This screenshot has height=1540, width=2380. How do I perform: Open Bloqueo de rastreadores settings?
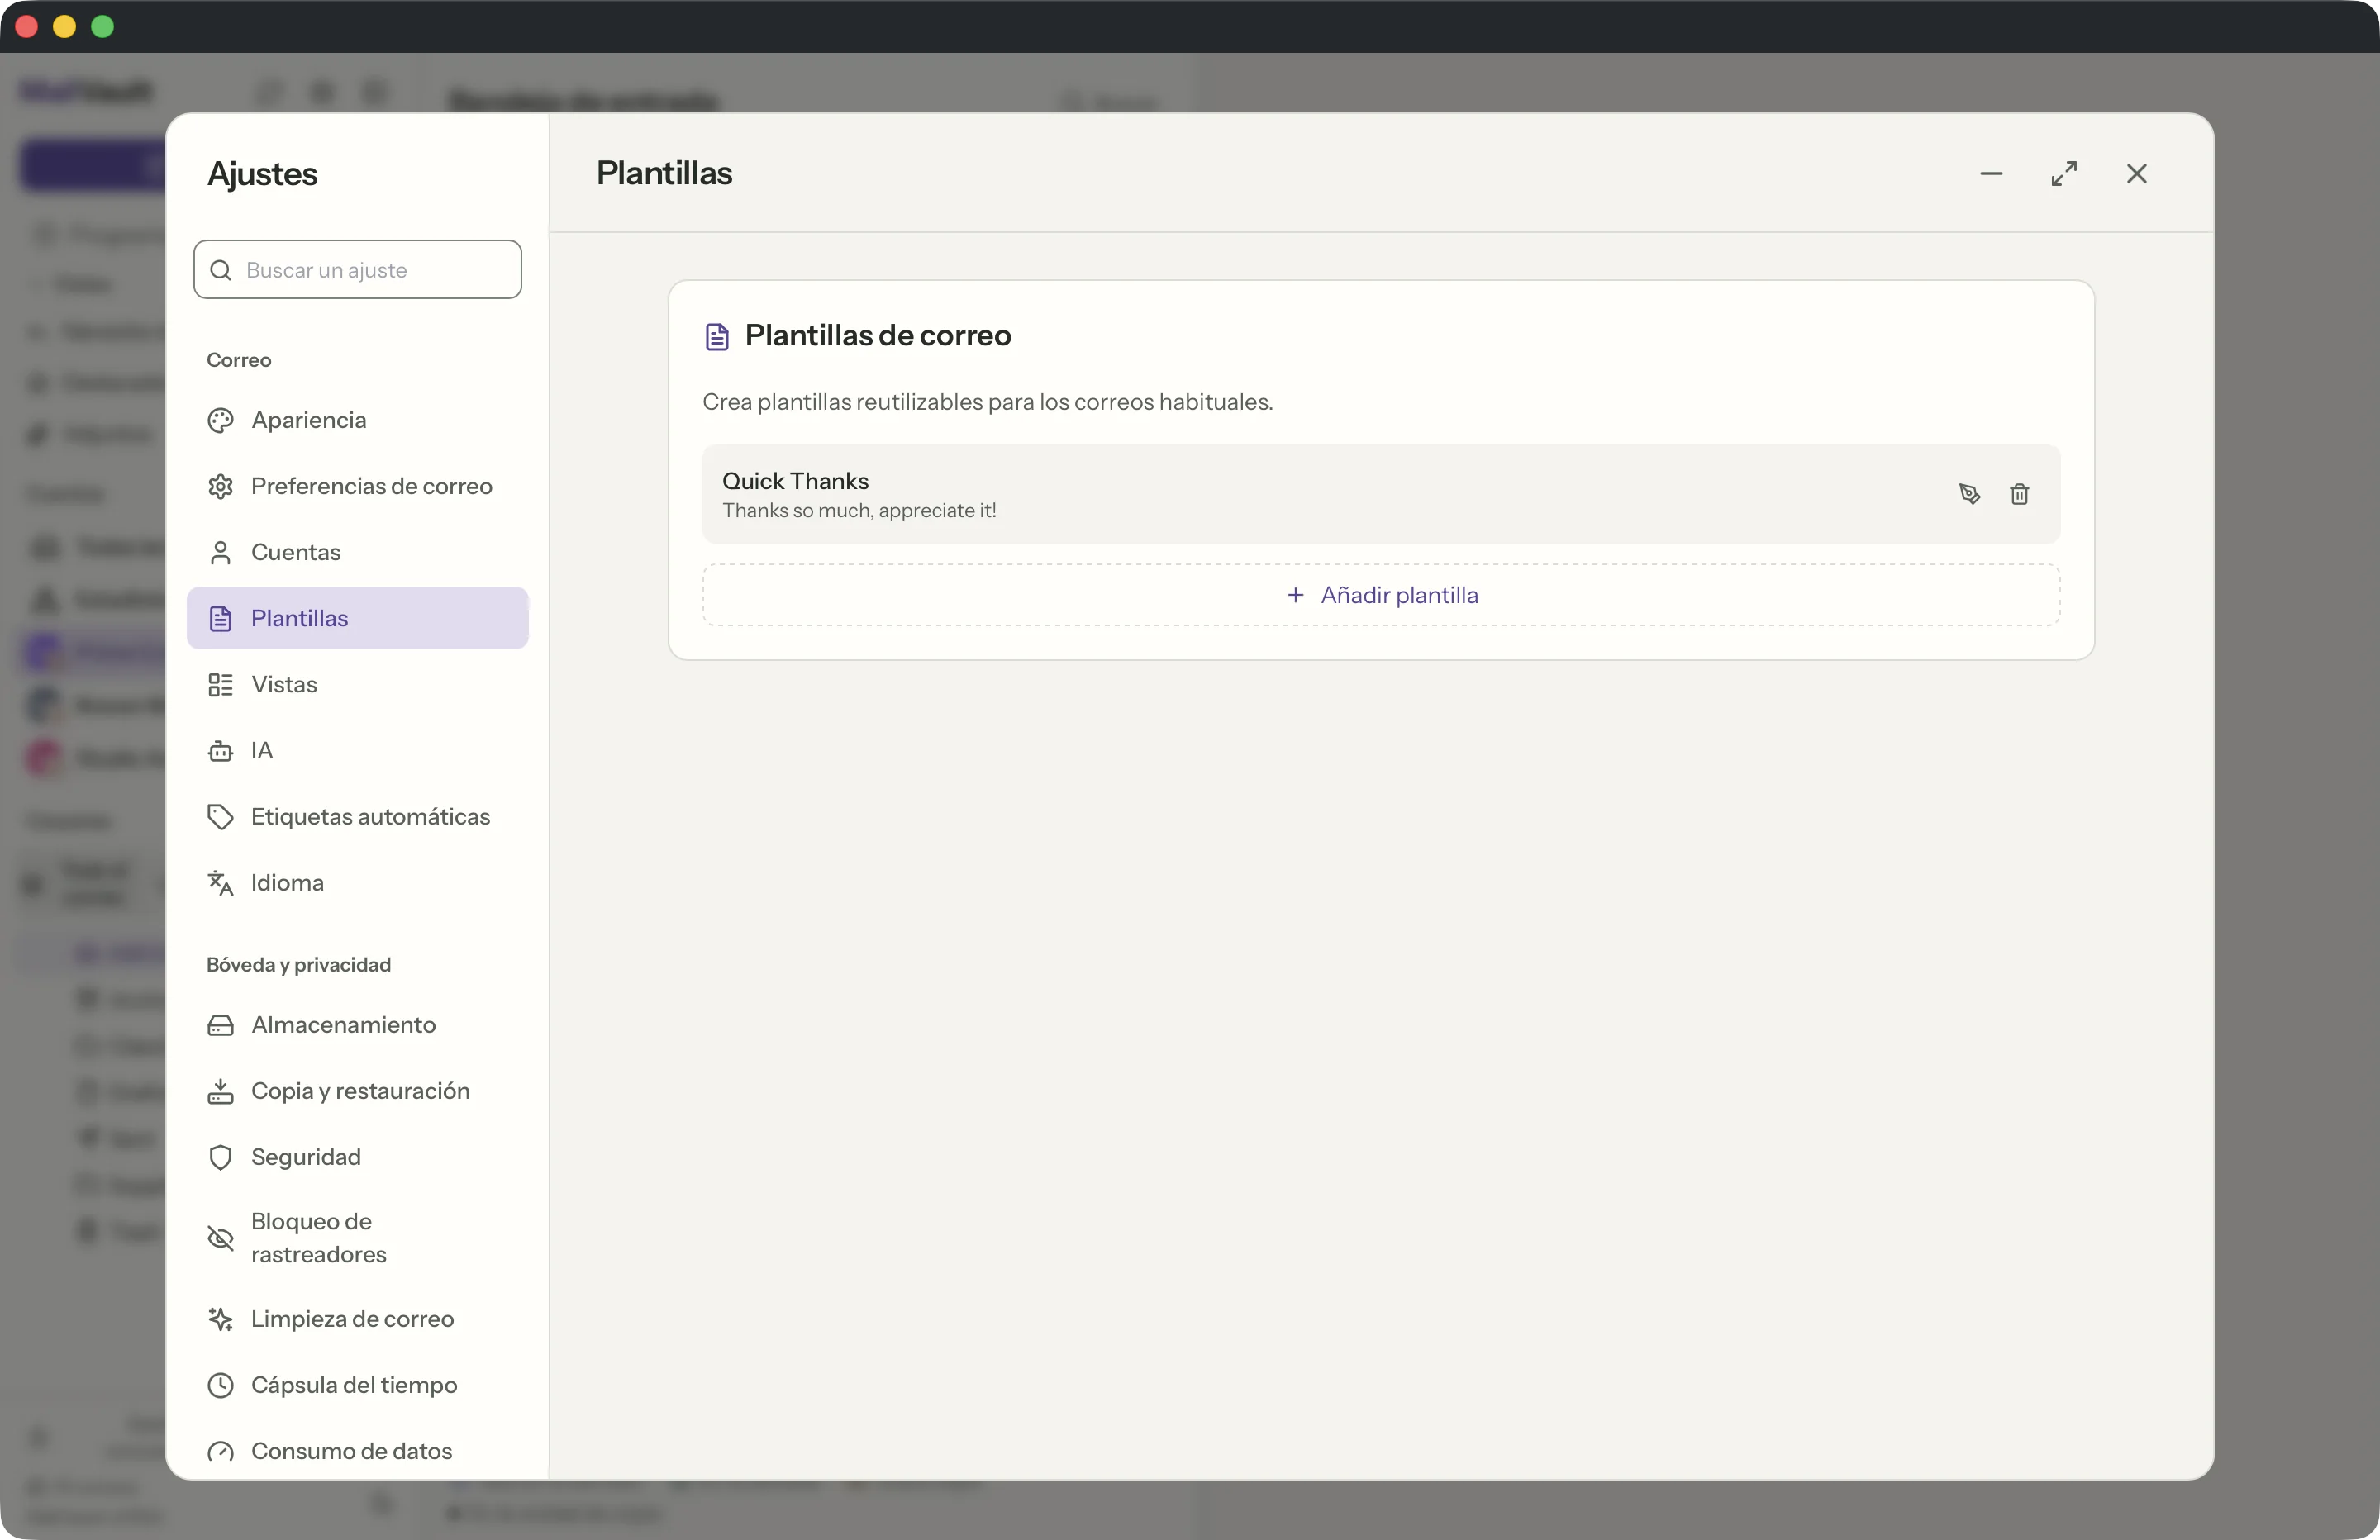(357, 1238)
